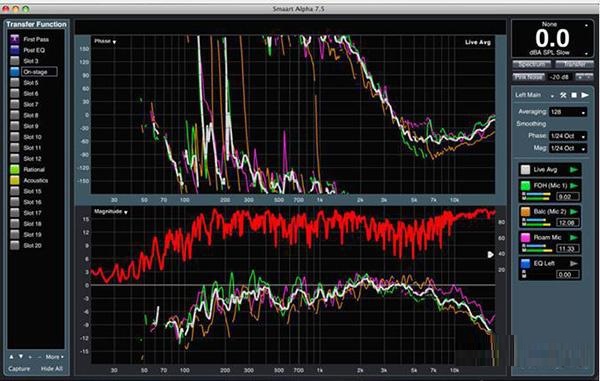Open the Averaging dropdown set to 128
Image resolution: width=600 pixels, height=381 pixels.
pyautogui.click(x=568, y=112)
